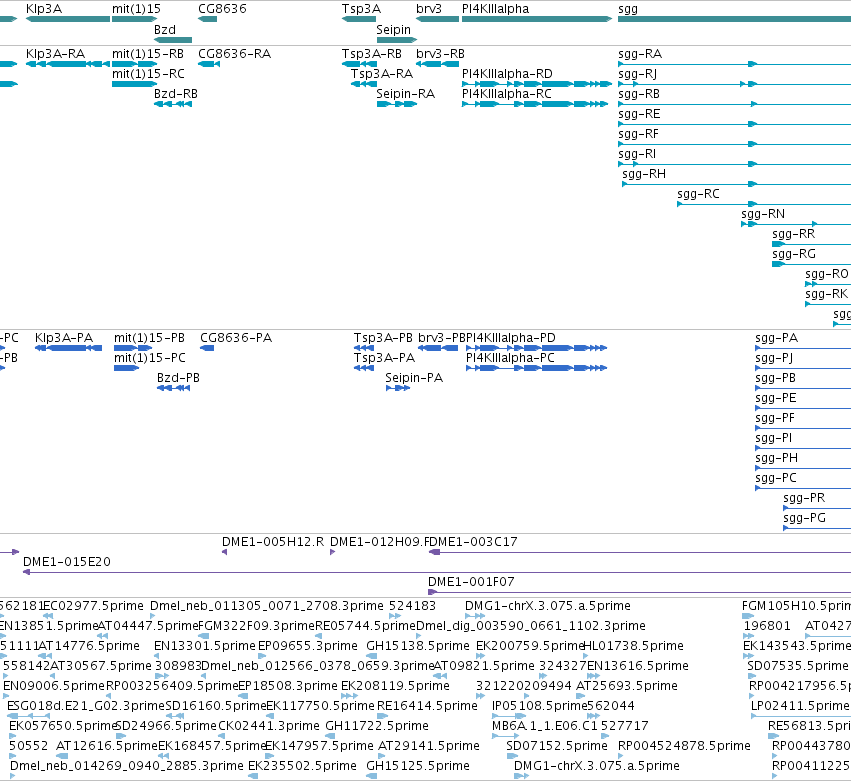Select the RE16414.5prime EST label
Image resolution: width=851 pixels, height=781 pixels.
(427, 706)
